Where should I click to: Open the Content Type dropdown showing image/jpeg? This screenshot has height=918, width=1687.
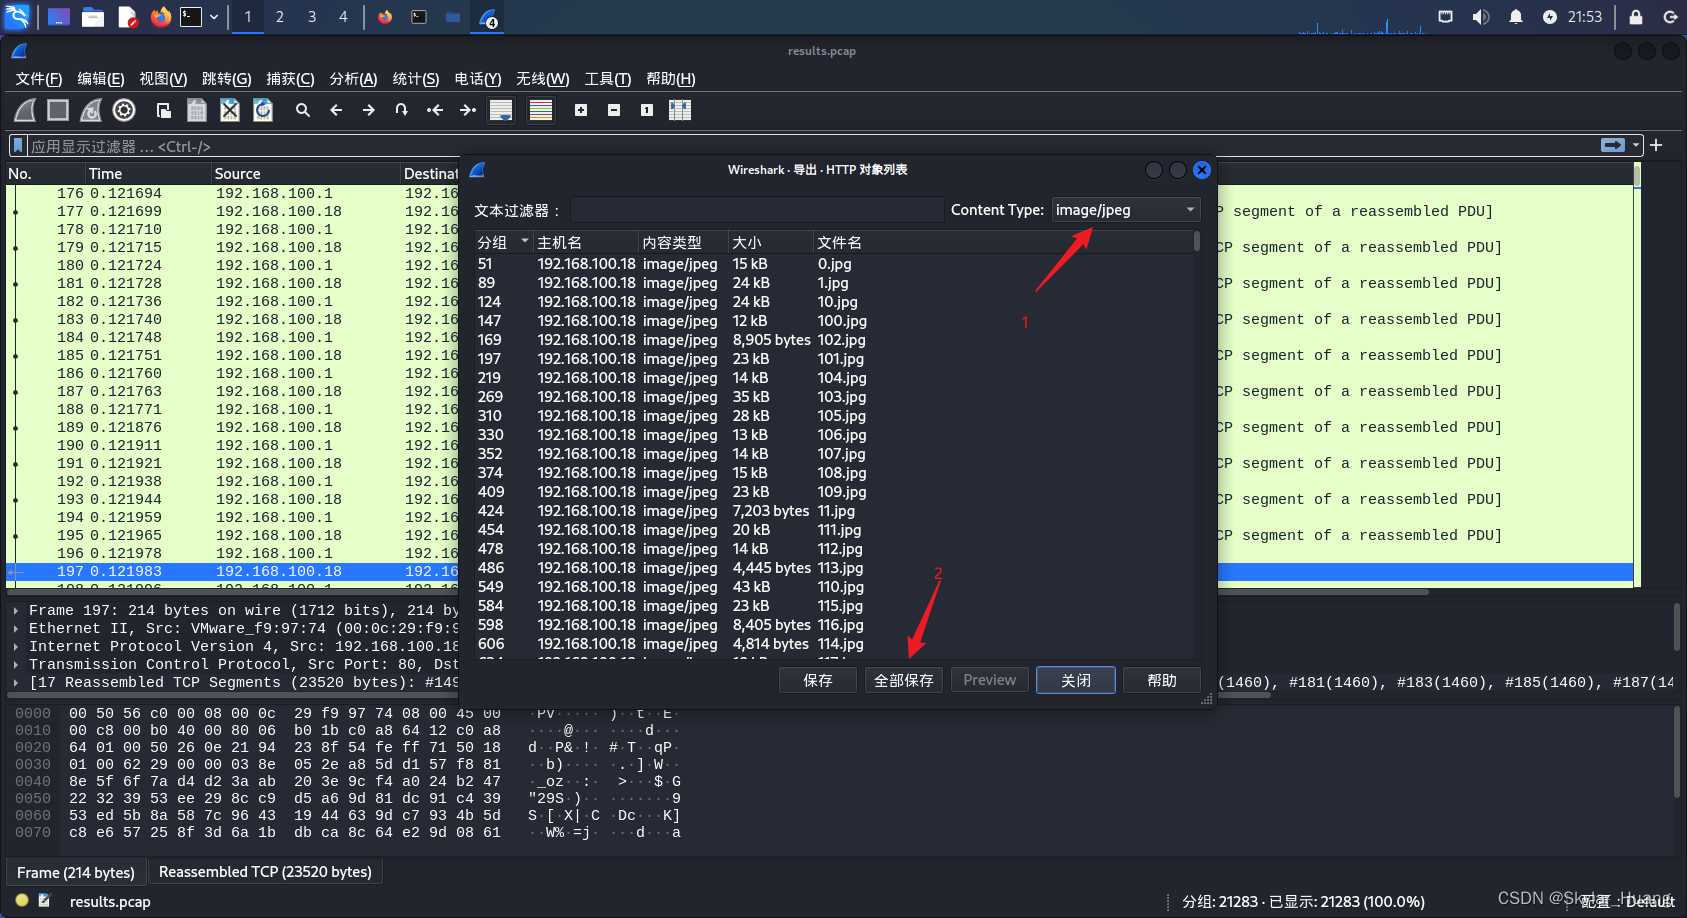[x=1124, y=209]
